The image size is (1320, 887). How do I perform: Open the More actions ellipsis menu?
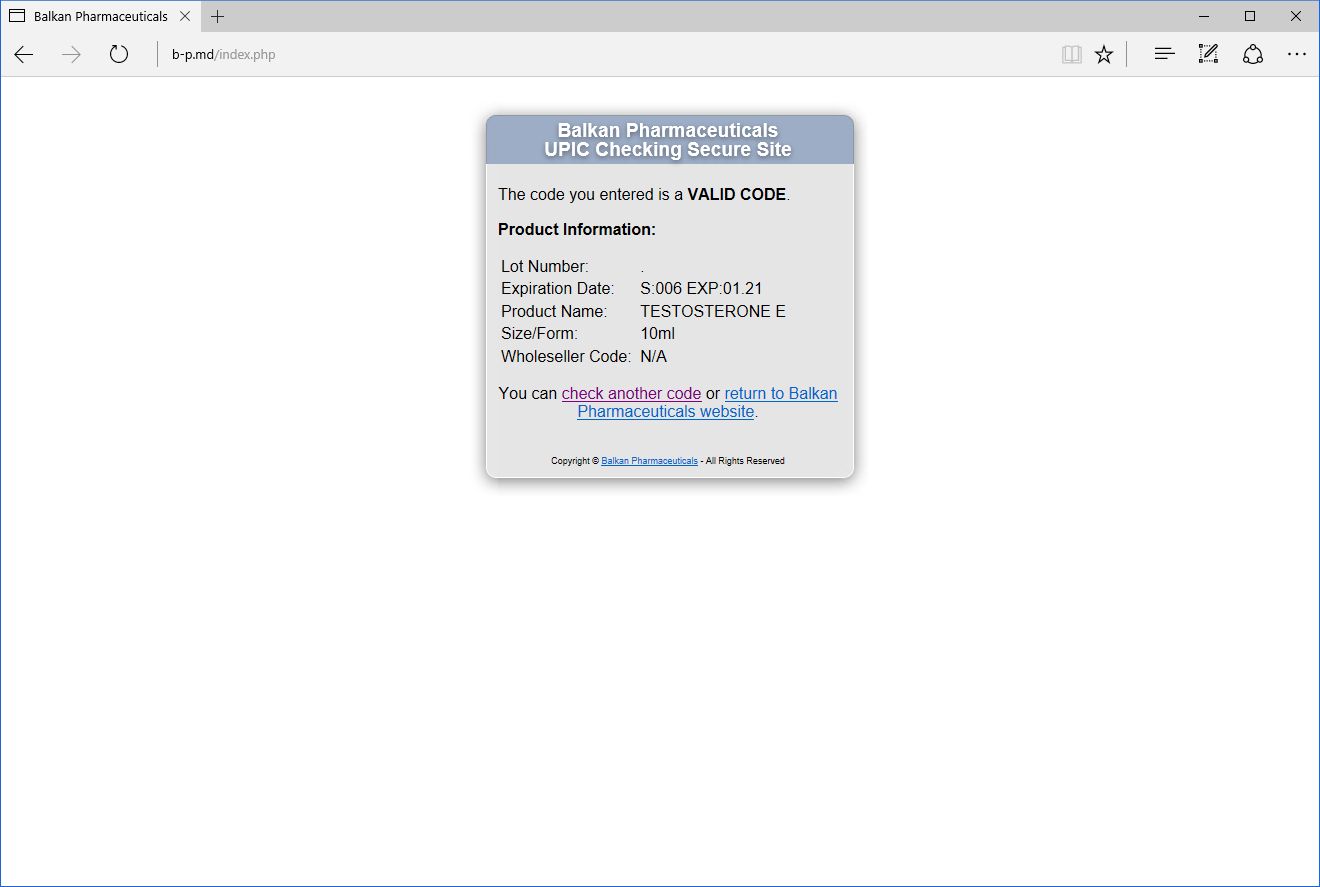pos(1297,55)
